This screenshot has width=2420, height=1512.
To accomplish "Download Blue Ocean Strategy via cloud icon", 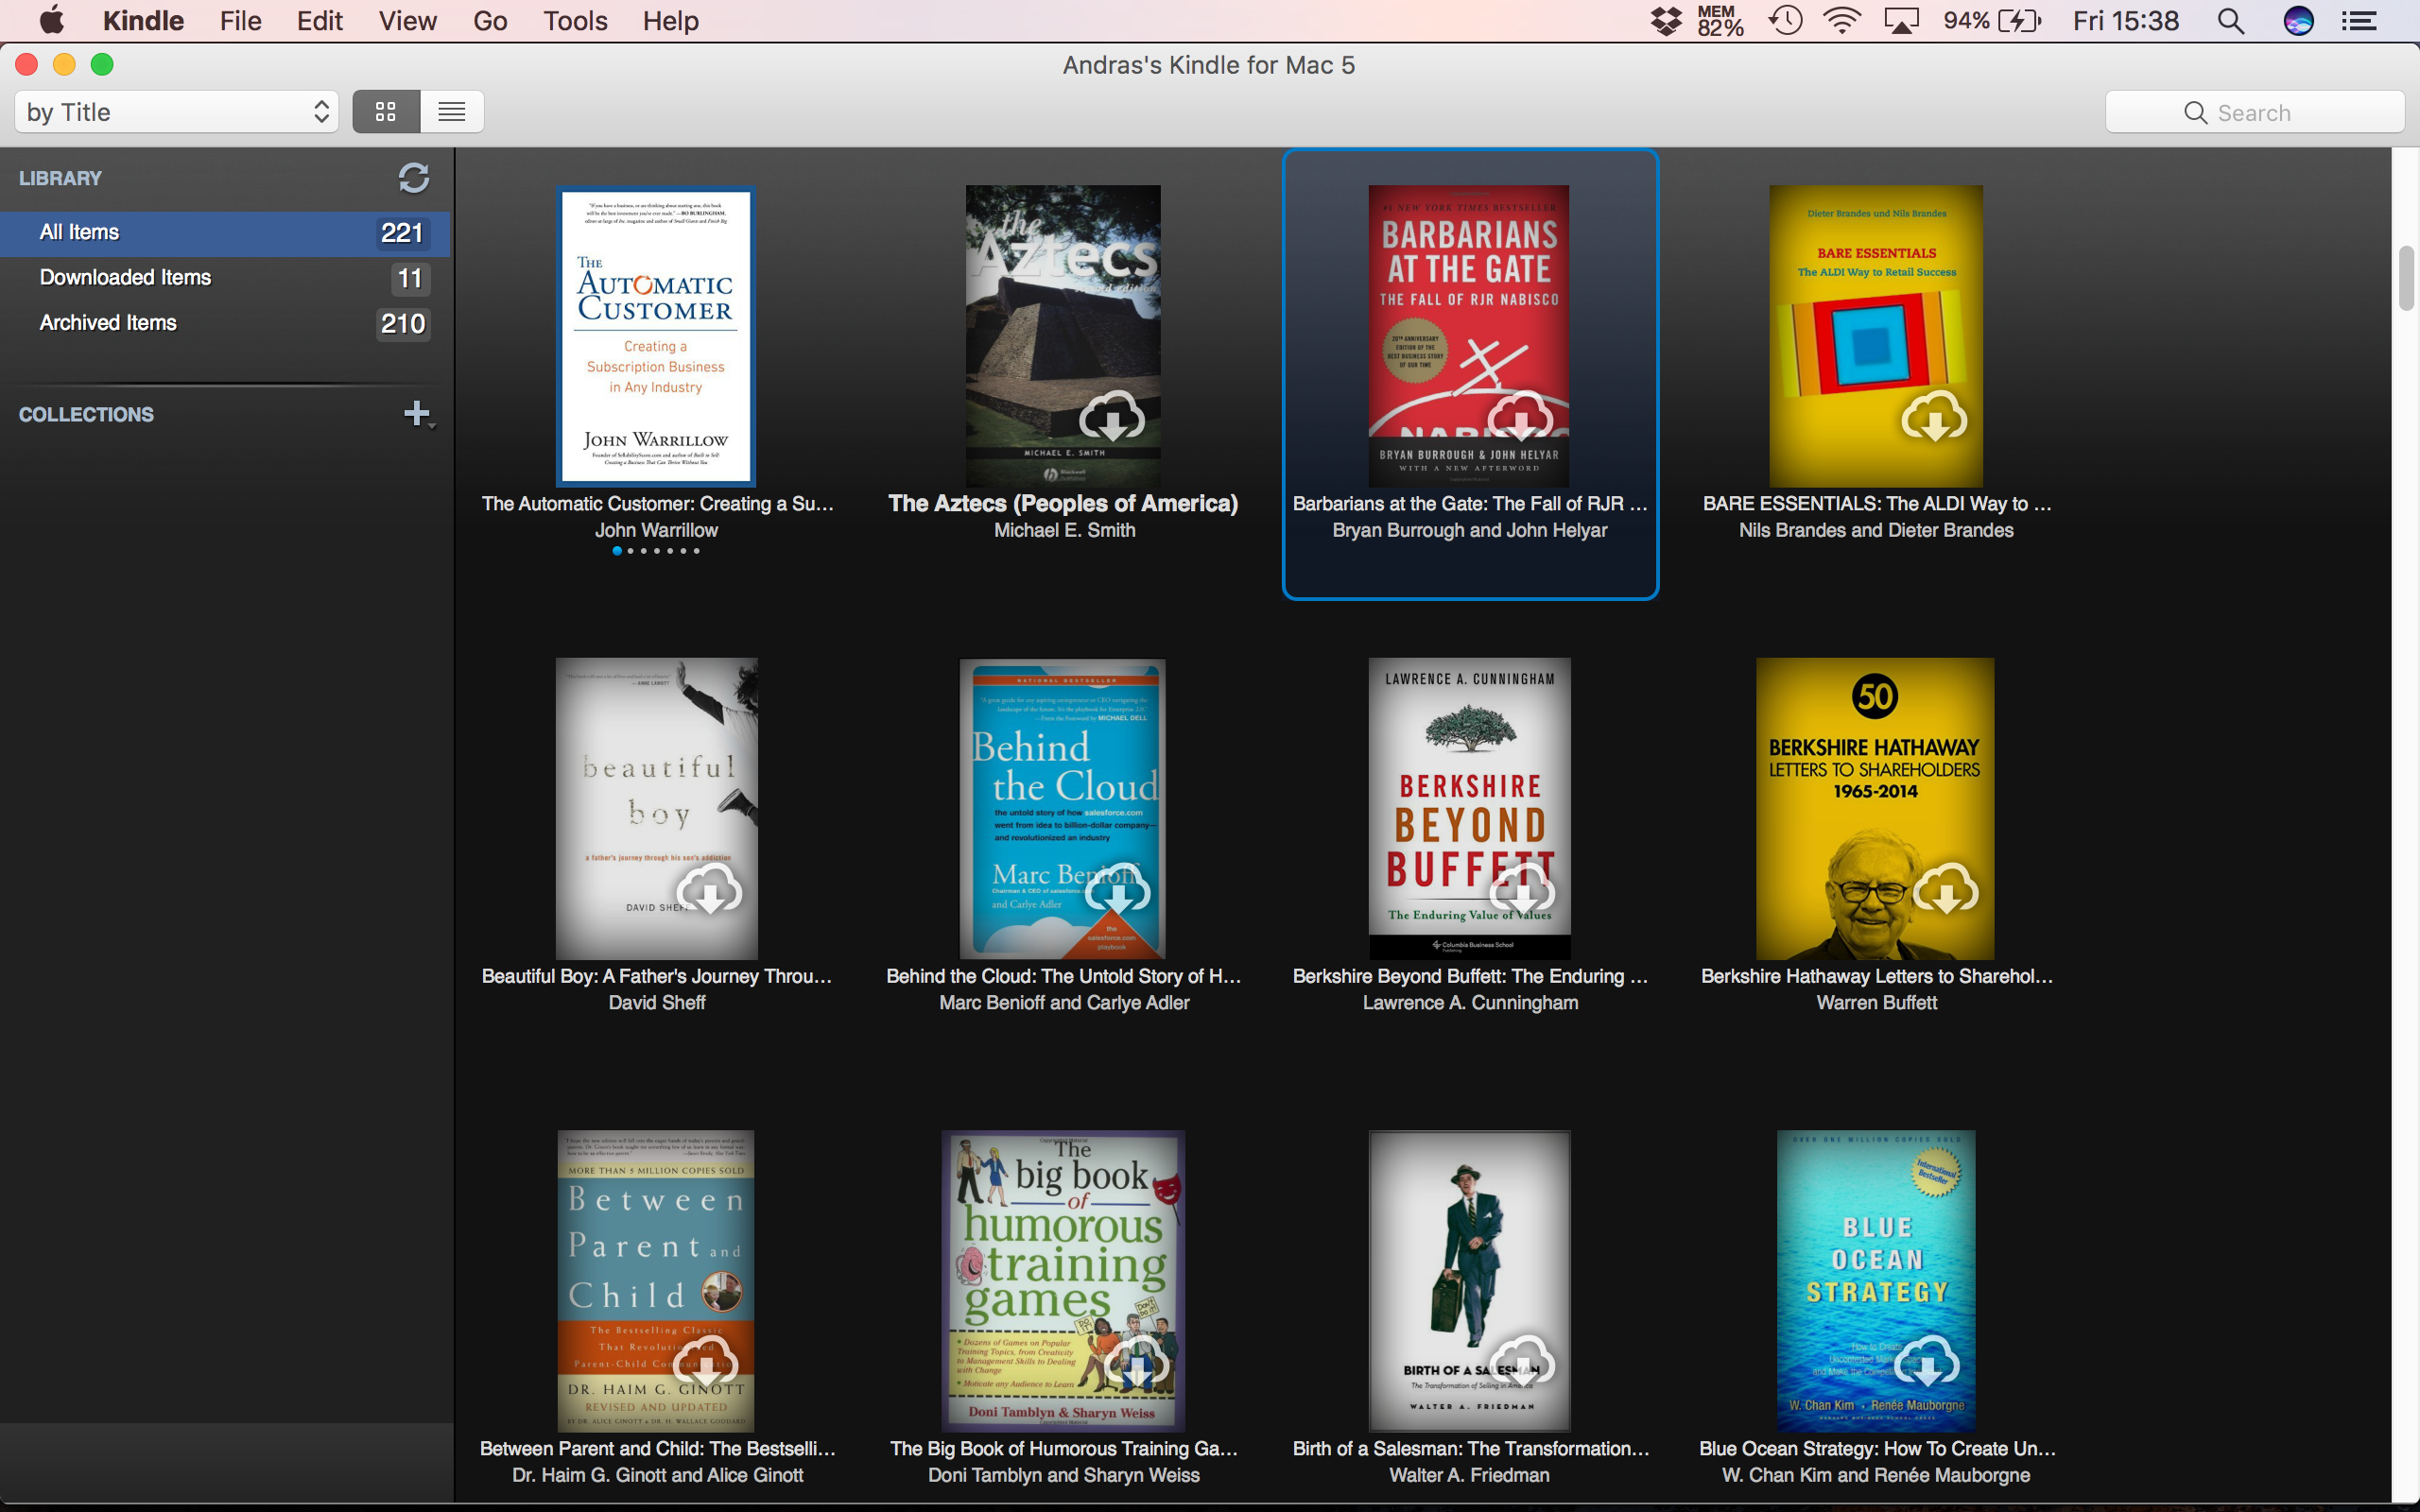I will pos(1926,1361).
